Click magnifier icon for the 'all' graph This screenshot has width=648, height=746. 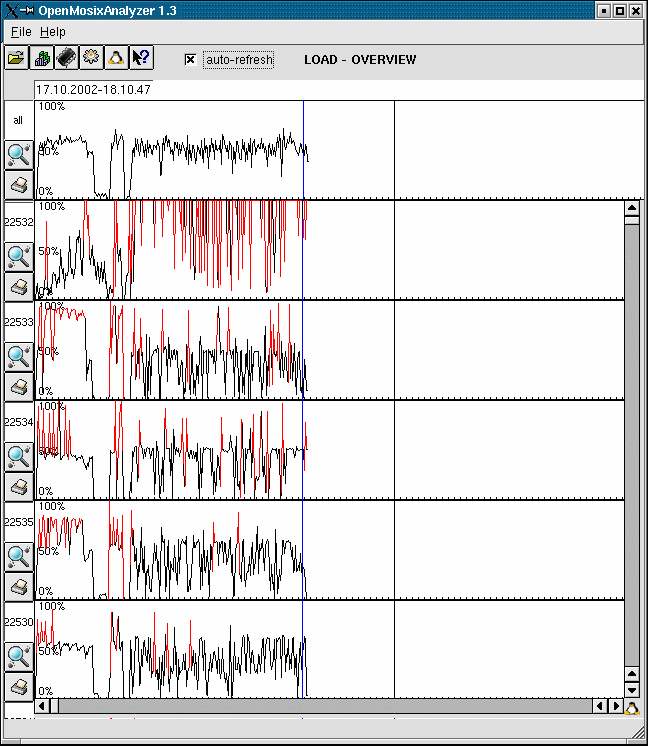click(x=18, y=154)
